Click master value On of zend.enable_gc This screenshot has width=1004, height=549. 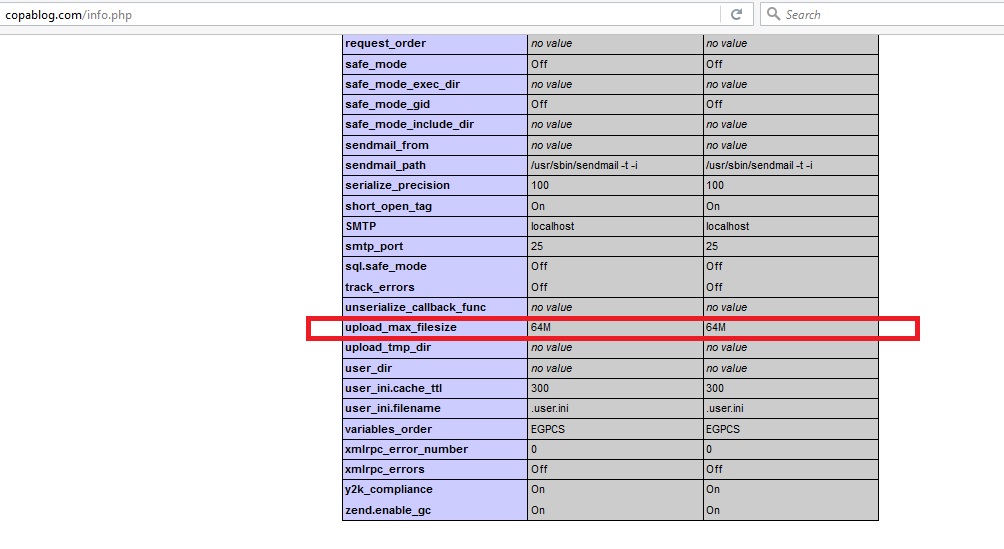713,511
